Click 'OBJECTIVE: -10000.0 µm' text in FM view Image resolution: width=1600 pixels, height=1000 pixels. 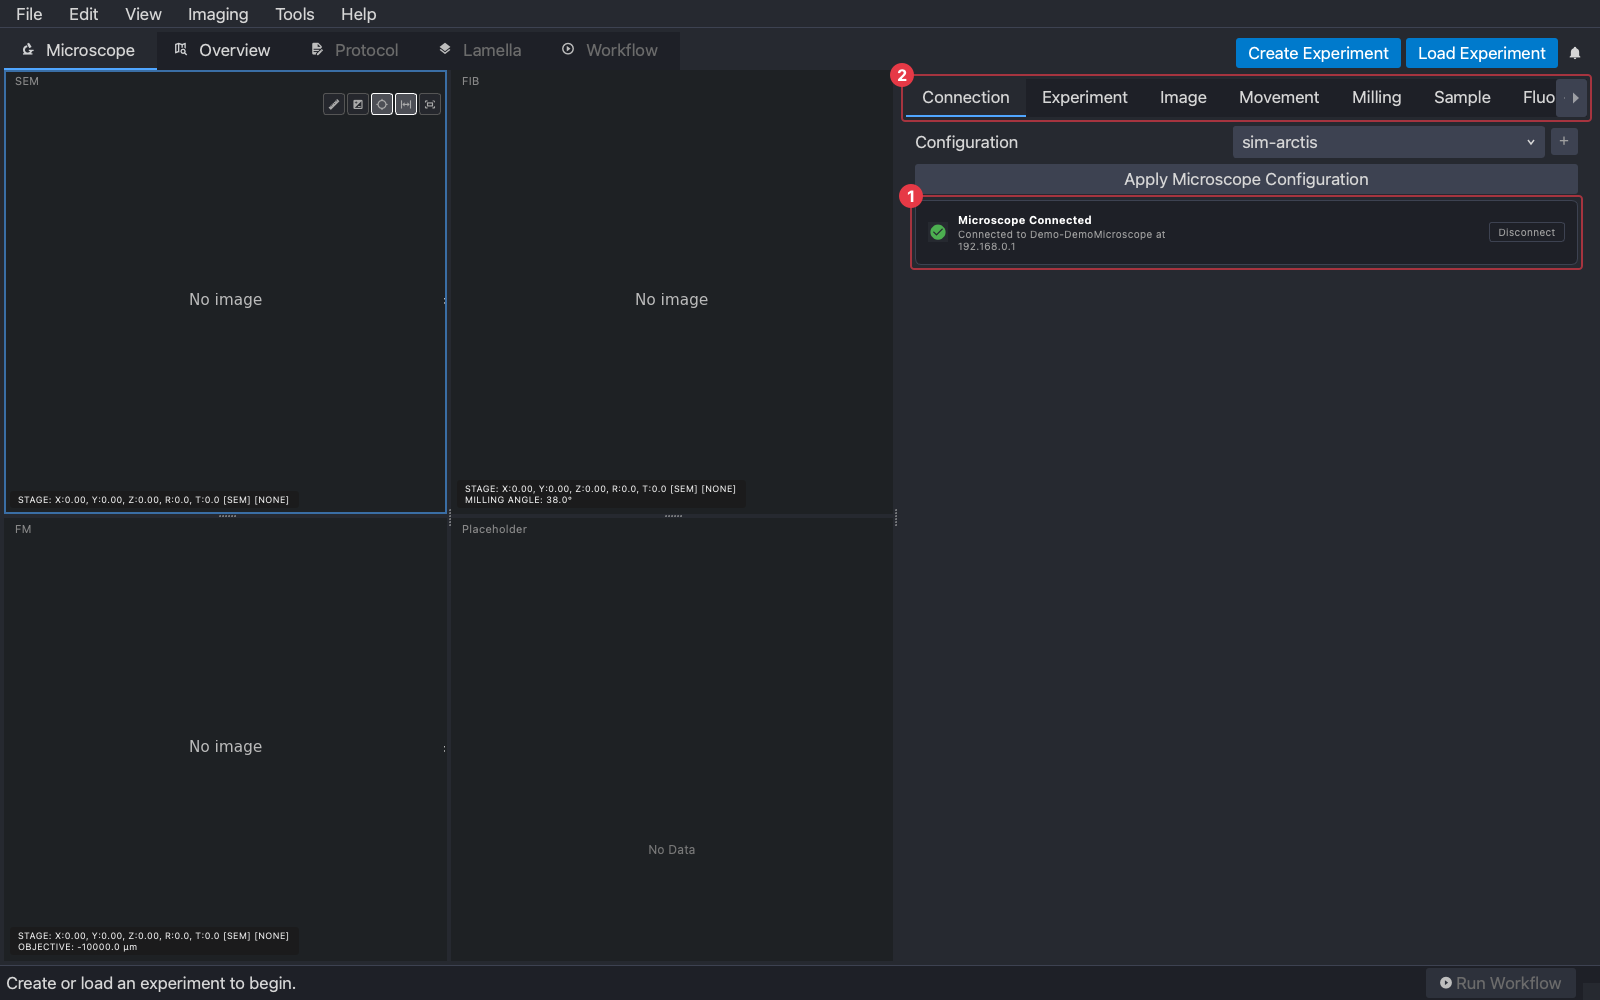[77, 947]
